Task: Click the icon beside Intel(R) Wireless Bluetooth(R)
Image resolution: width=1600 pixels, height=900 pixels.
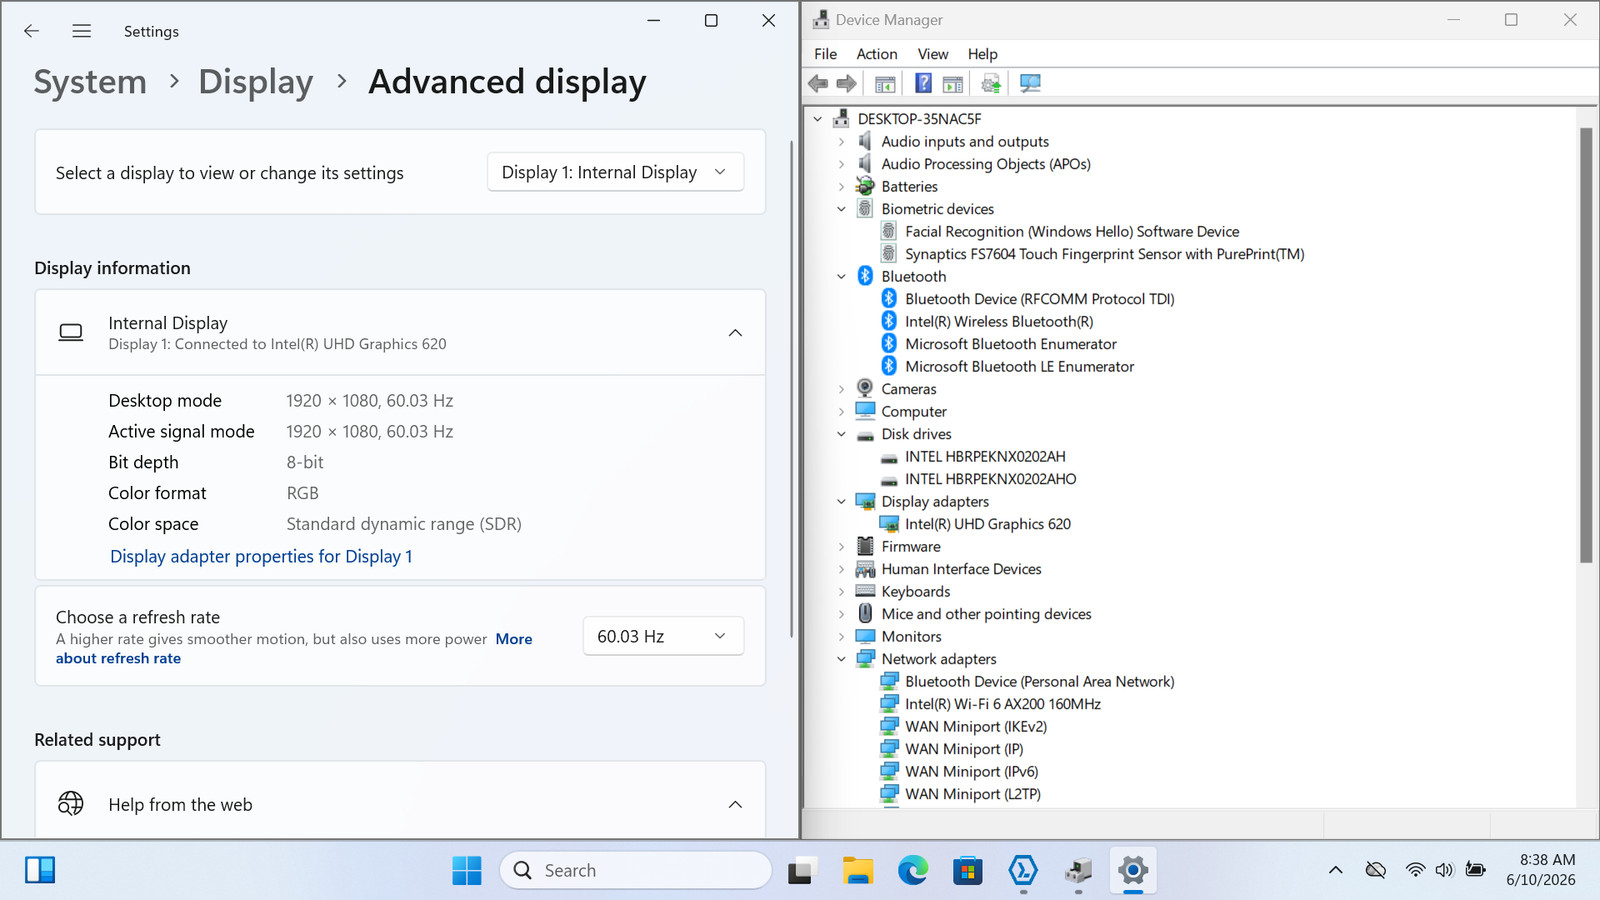Action: click(x=889, y=321)
